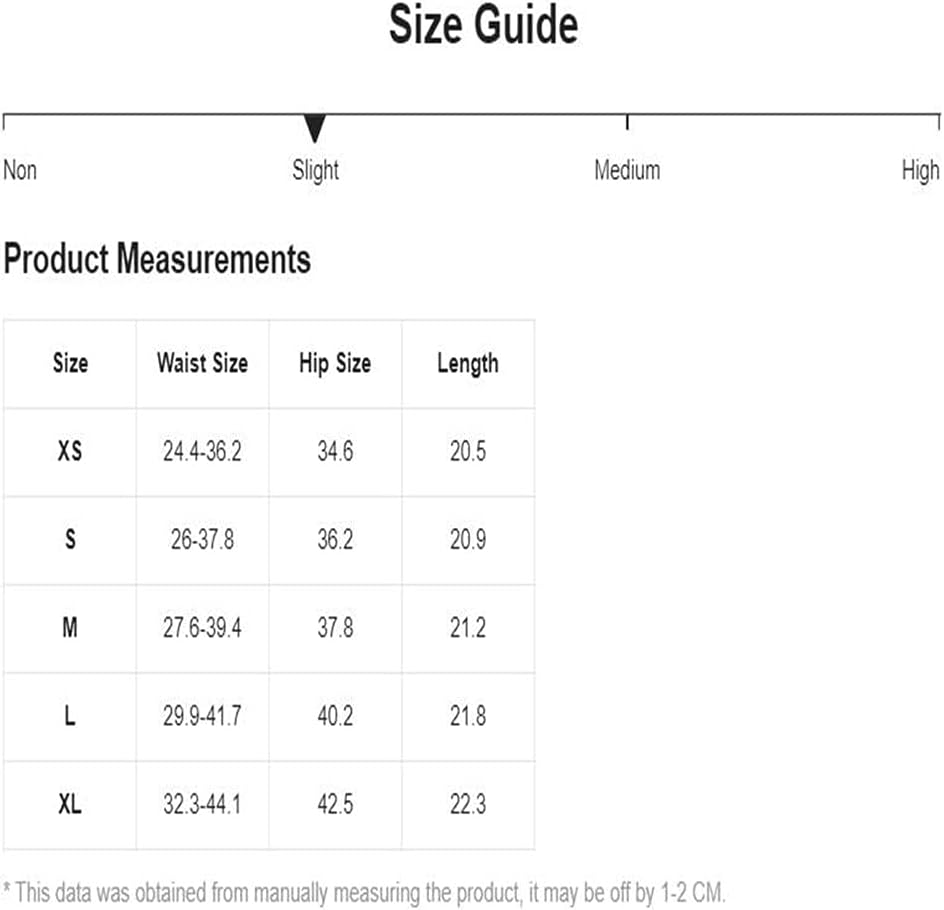Viewport: 944px width, 910px height.
Task: Click the black triangle stretch indicator marker
Action: coord(314,128)
